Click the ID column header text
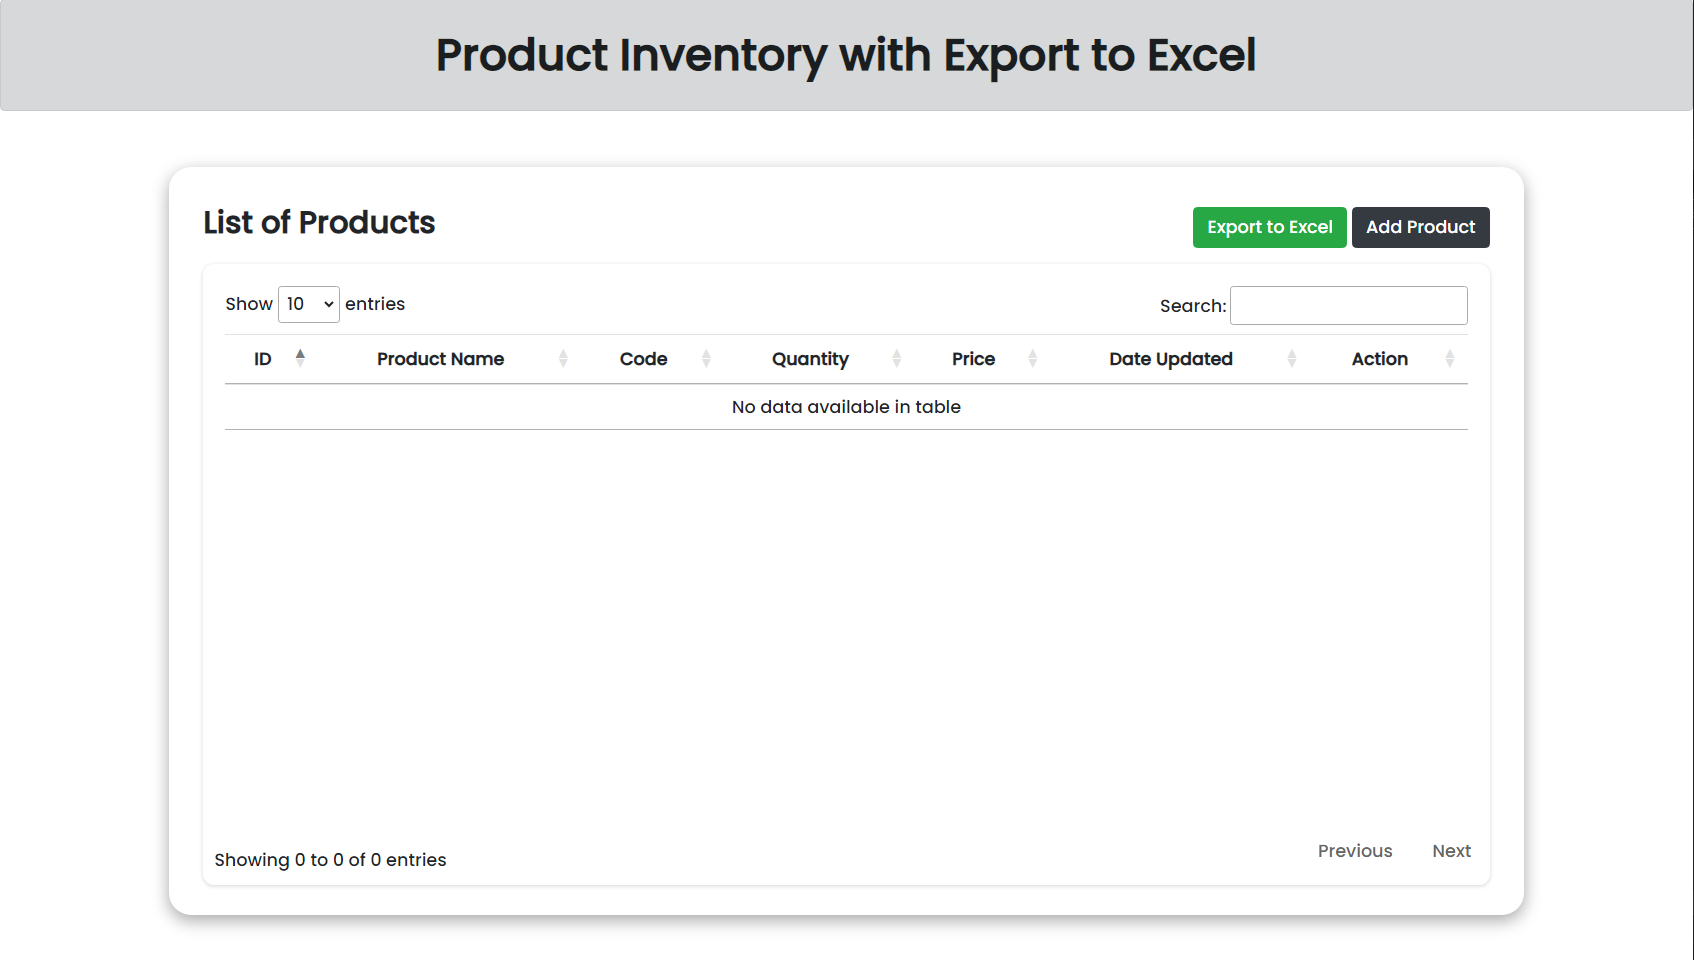Image resolution: width=1694 pixels, height=960 pixels. click(263, 359)
